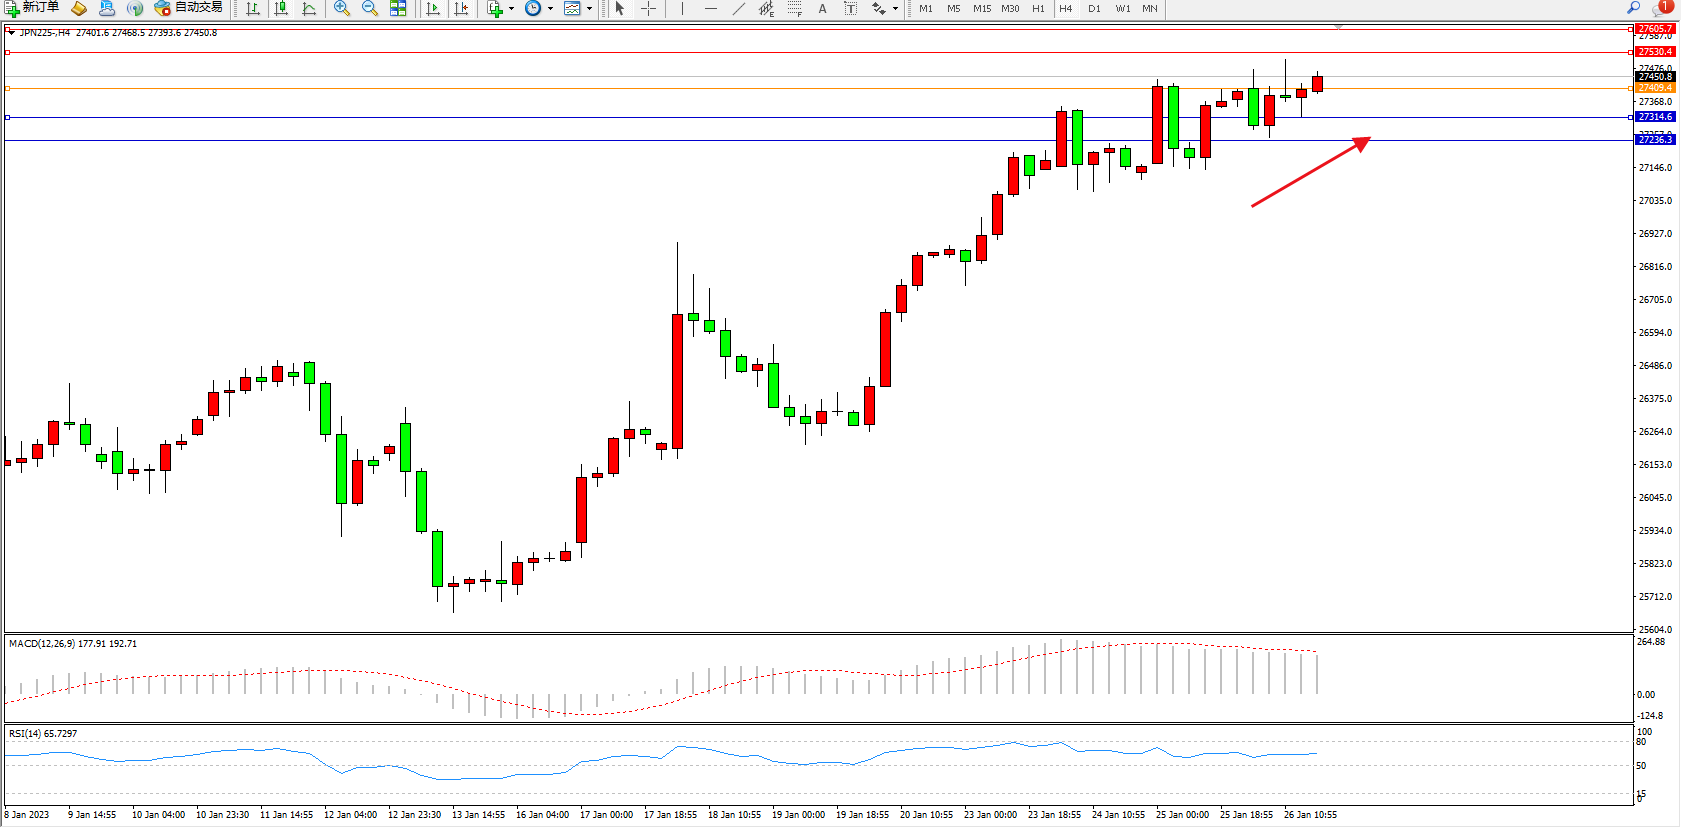Click the search magnifier at top right

tap(1634, 8)
